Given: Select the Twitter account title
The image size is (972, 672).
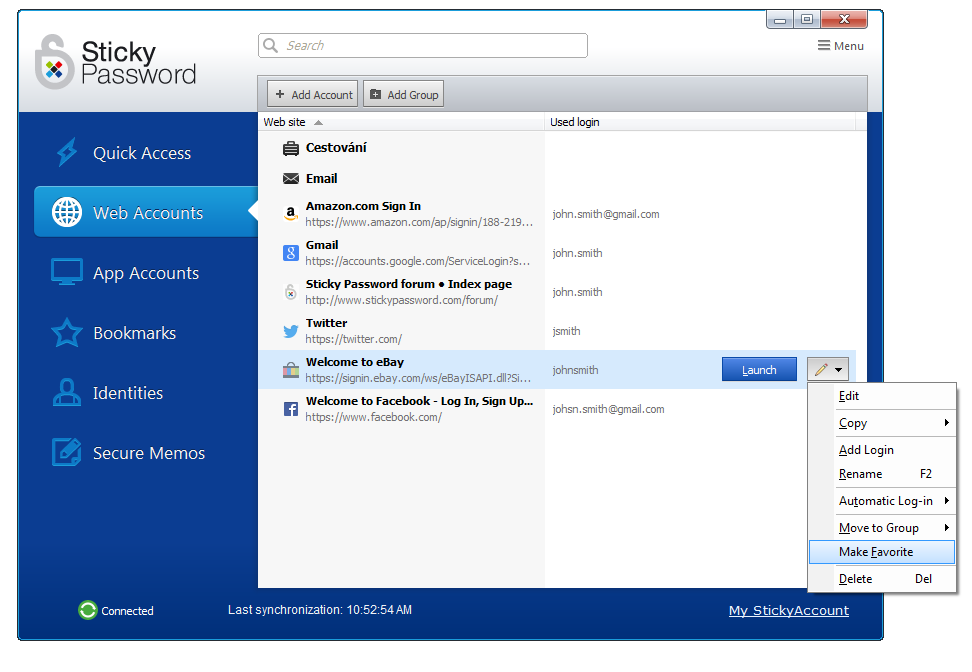Looking at the screenshot, I should [x=326, y=323].
